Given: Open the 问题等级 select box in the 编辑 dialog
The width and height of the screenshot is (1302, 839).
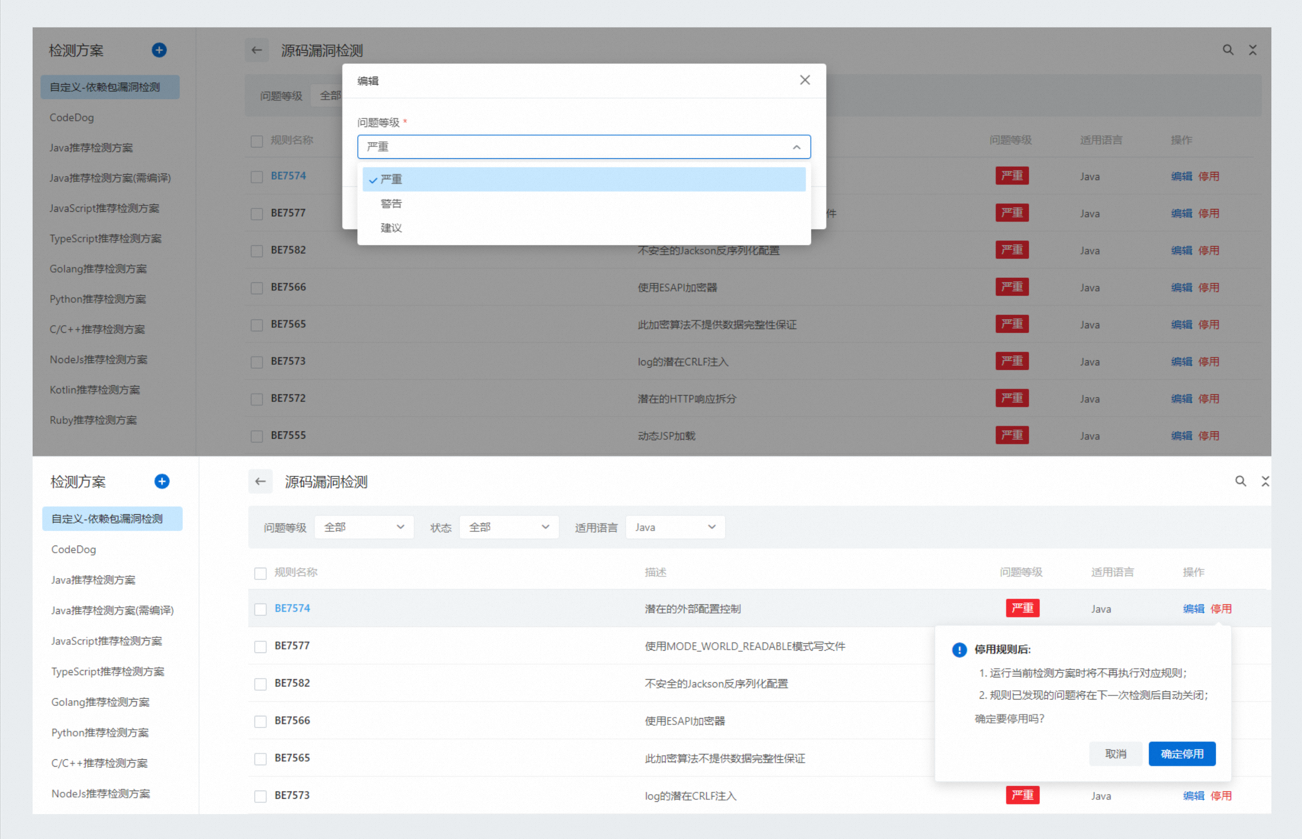Looking at the screenshot, I should coord(584,147).
